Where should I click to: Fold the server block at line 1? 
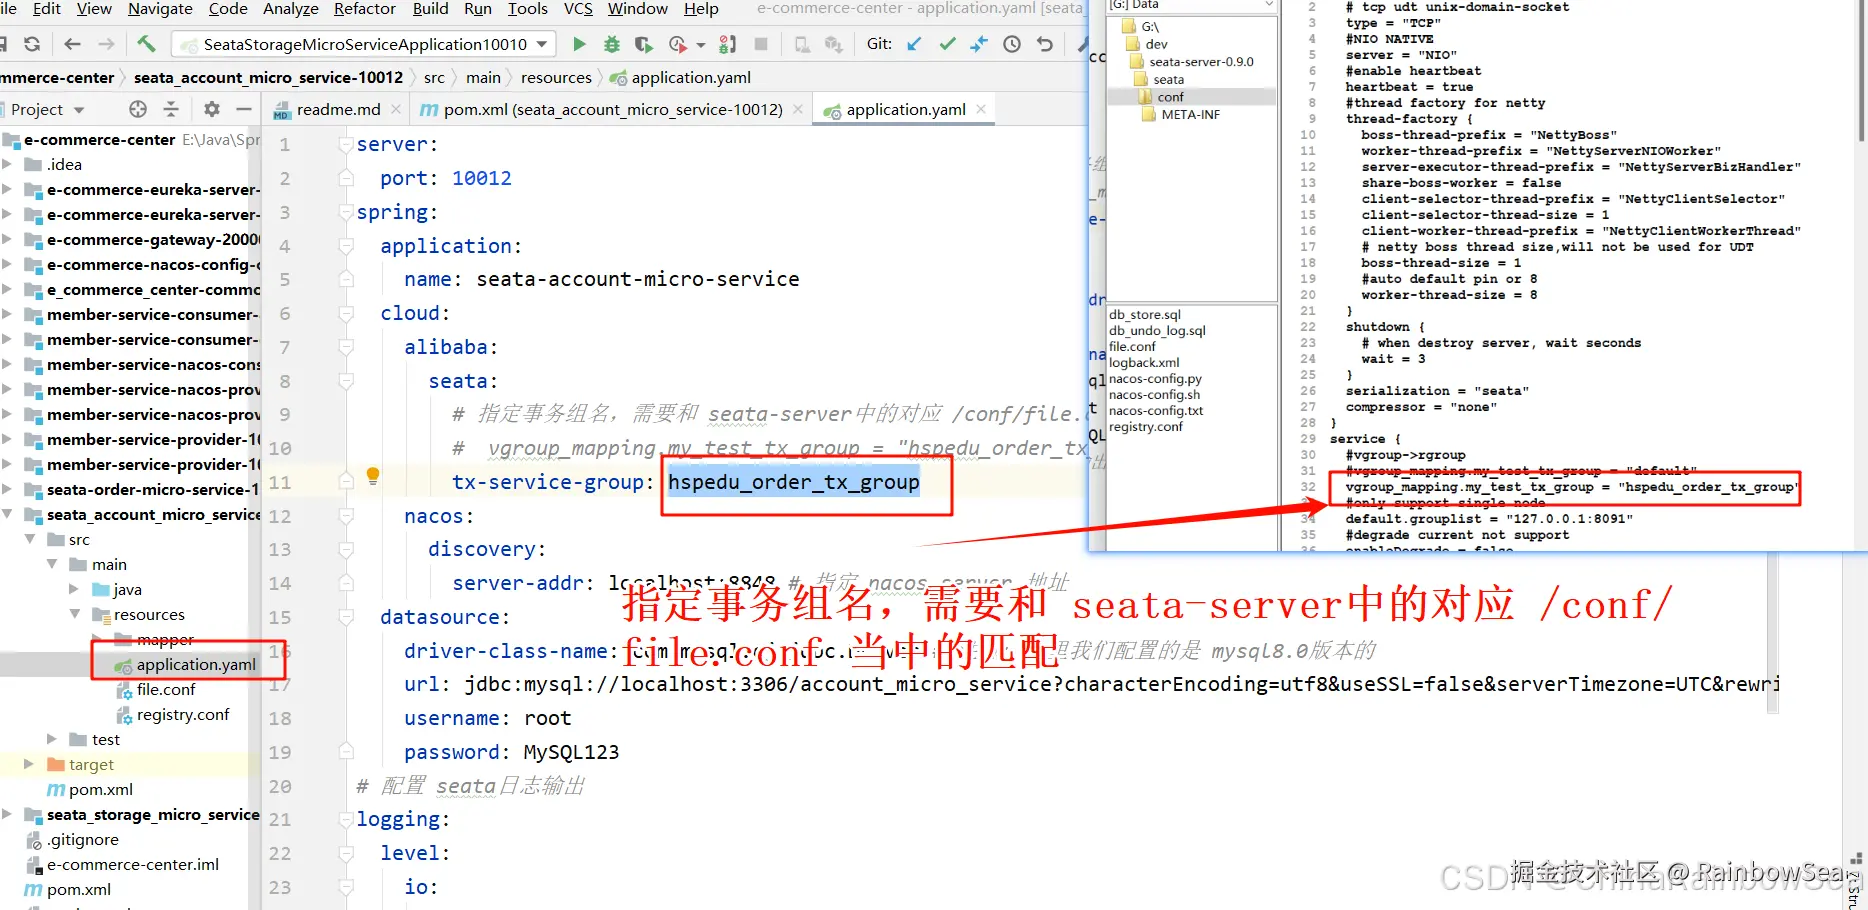click(x=346, y=145)
